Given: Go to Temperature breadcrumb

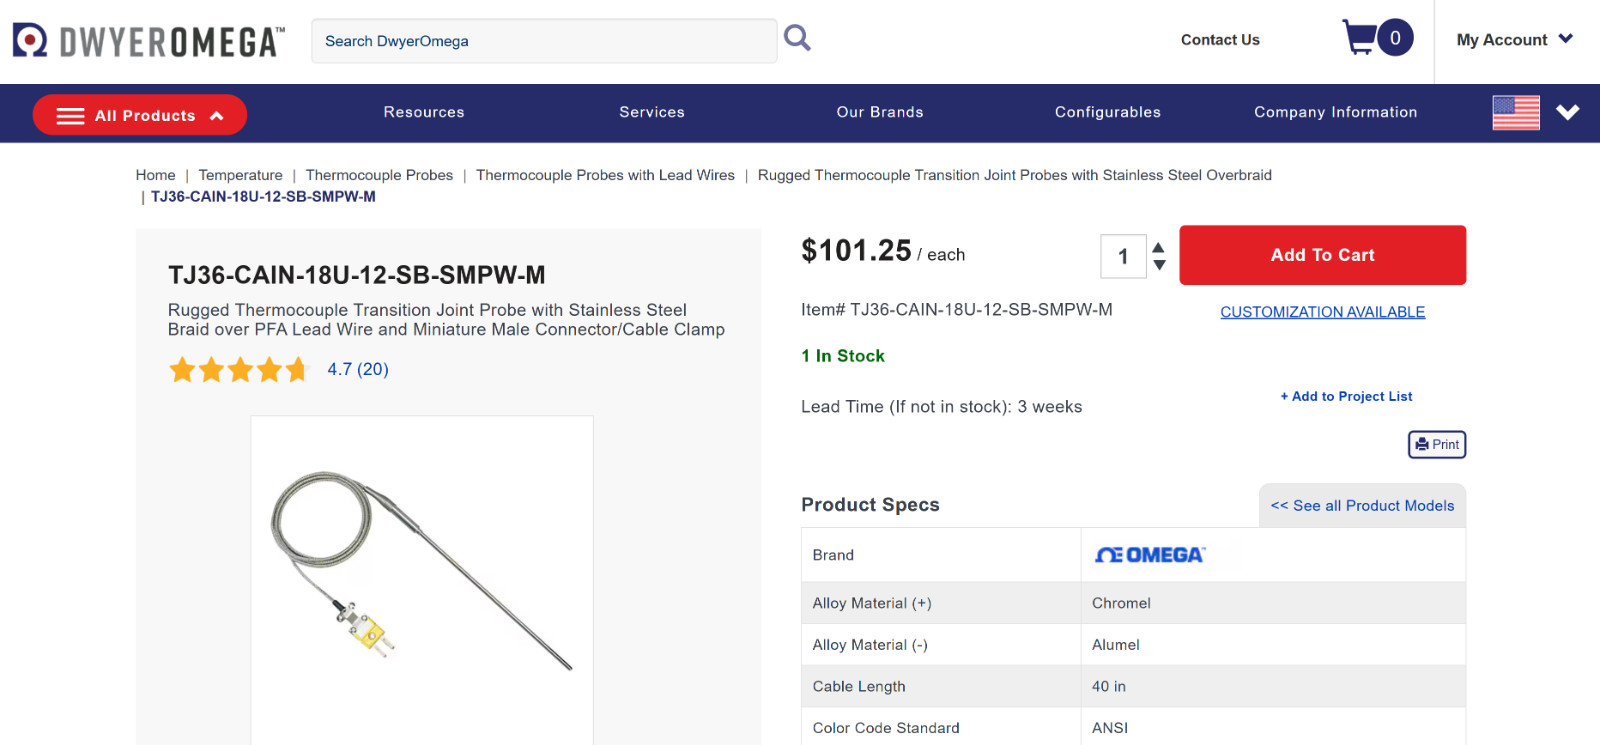Looking at the screenshot, I should point(240,175).
